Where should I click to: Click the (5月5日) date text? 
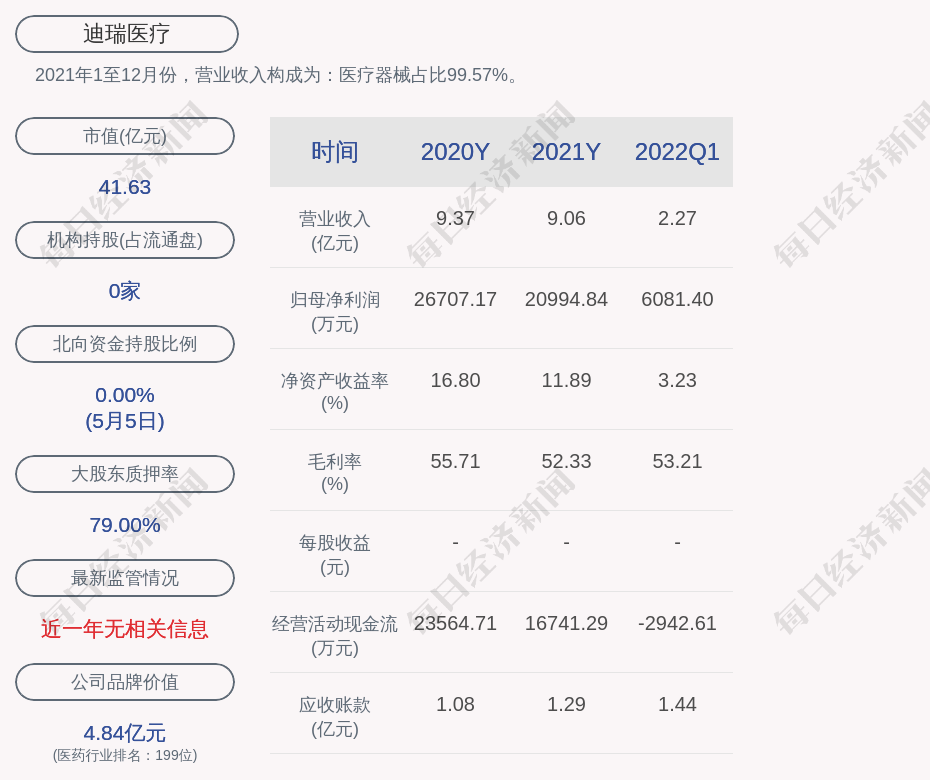[x=125, y=421]
